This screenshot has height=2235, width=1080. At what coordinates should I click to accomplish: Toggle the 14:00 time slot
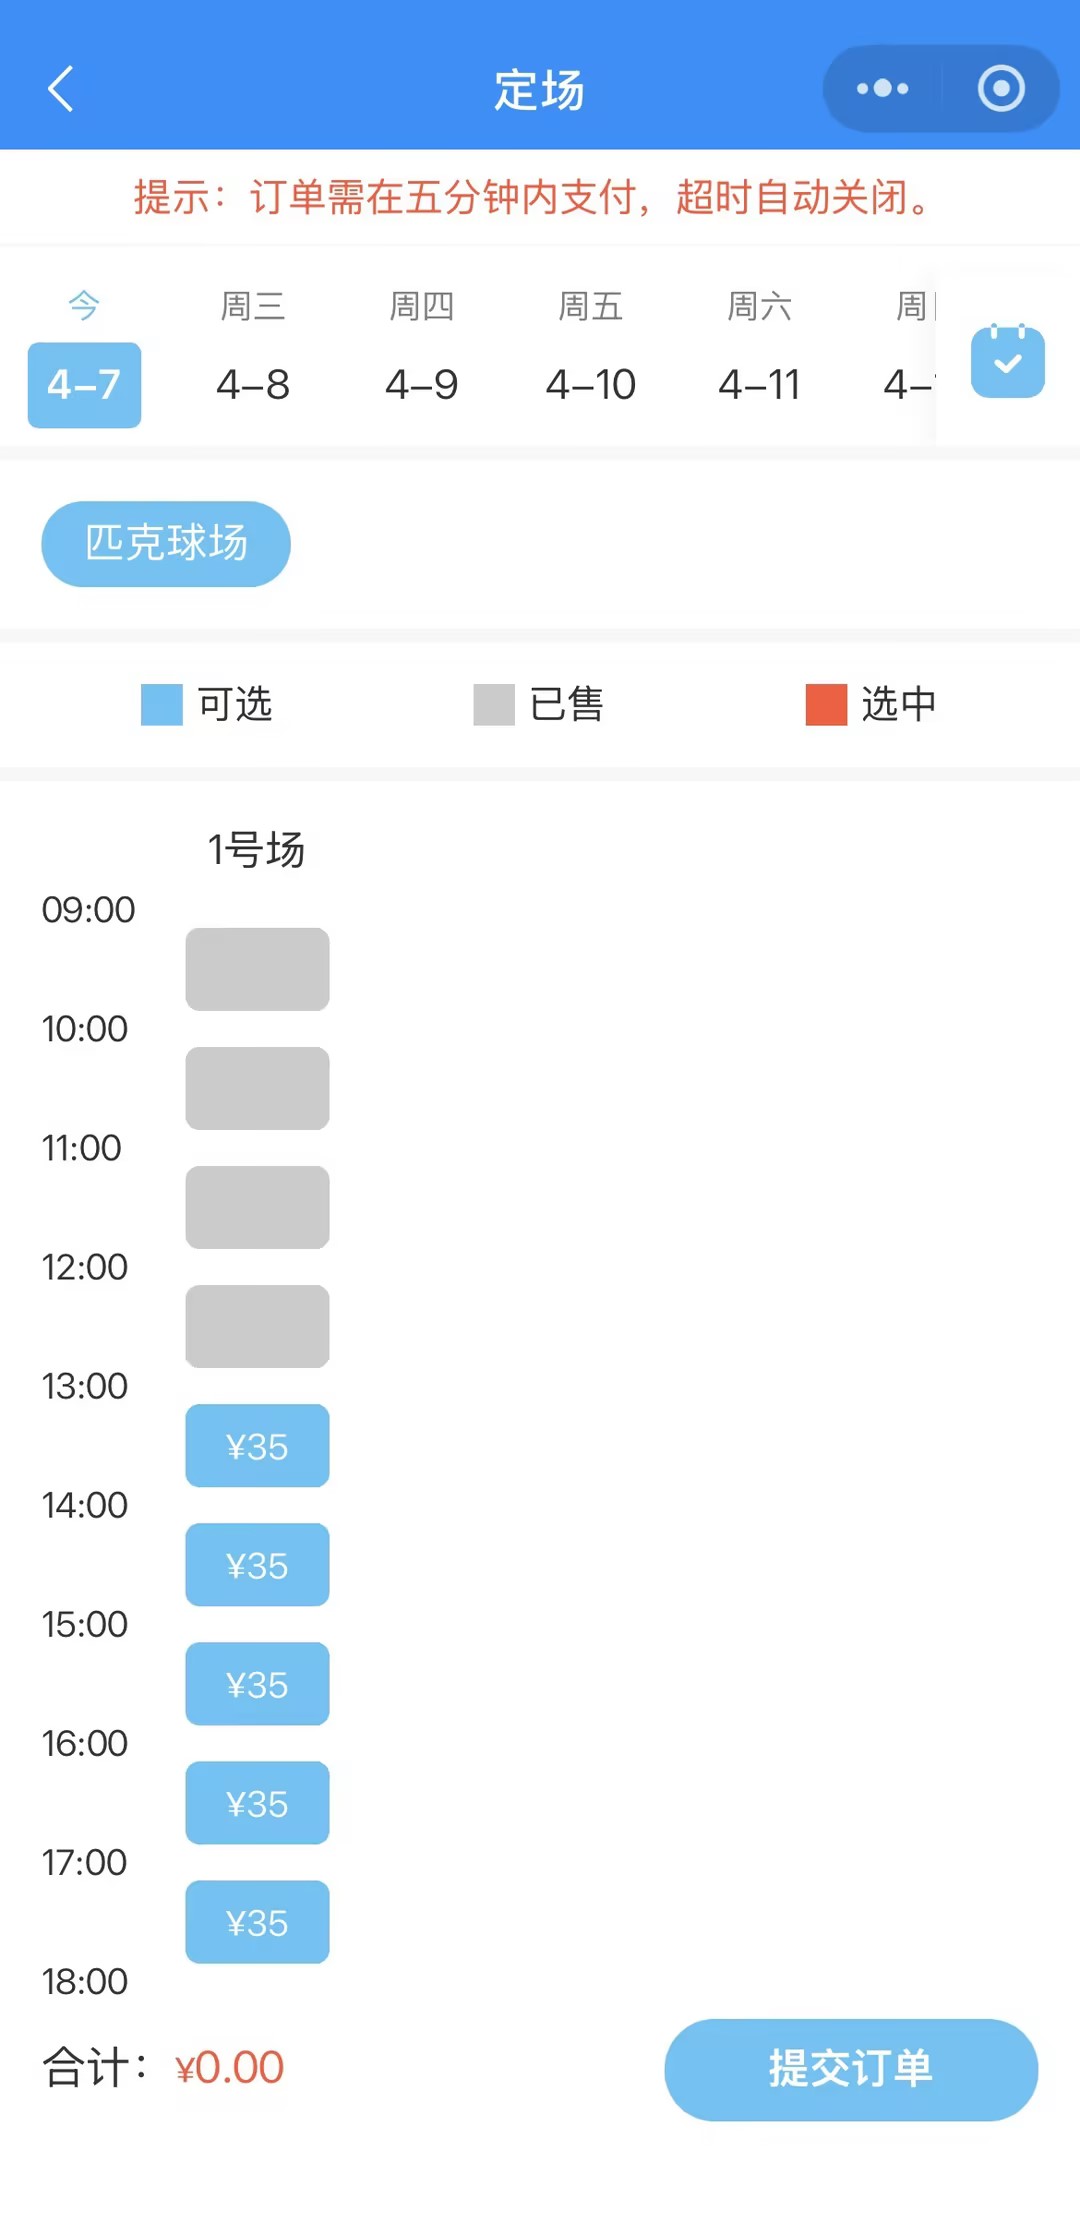[x=257, y=1565]
